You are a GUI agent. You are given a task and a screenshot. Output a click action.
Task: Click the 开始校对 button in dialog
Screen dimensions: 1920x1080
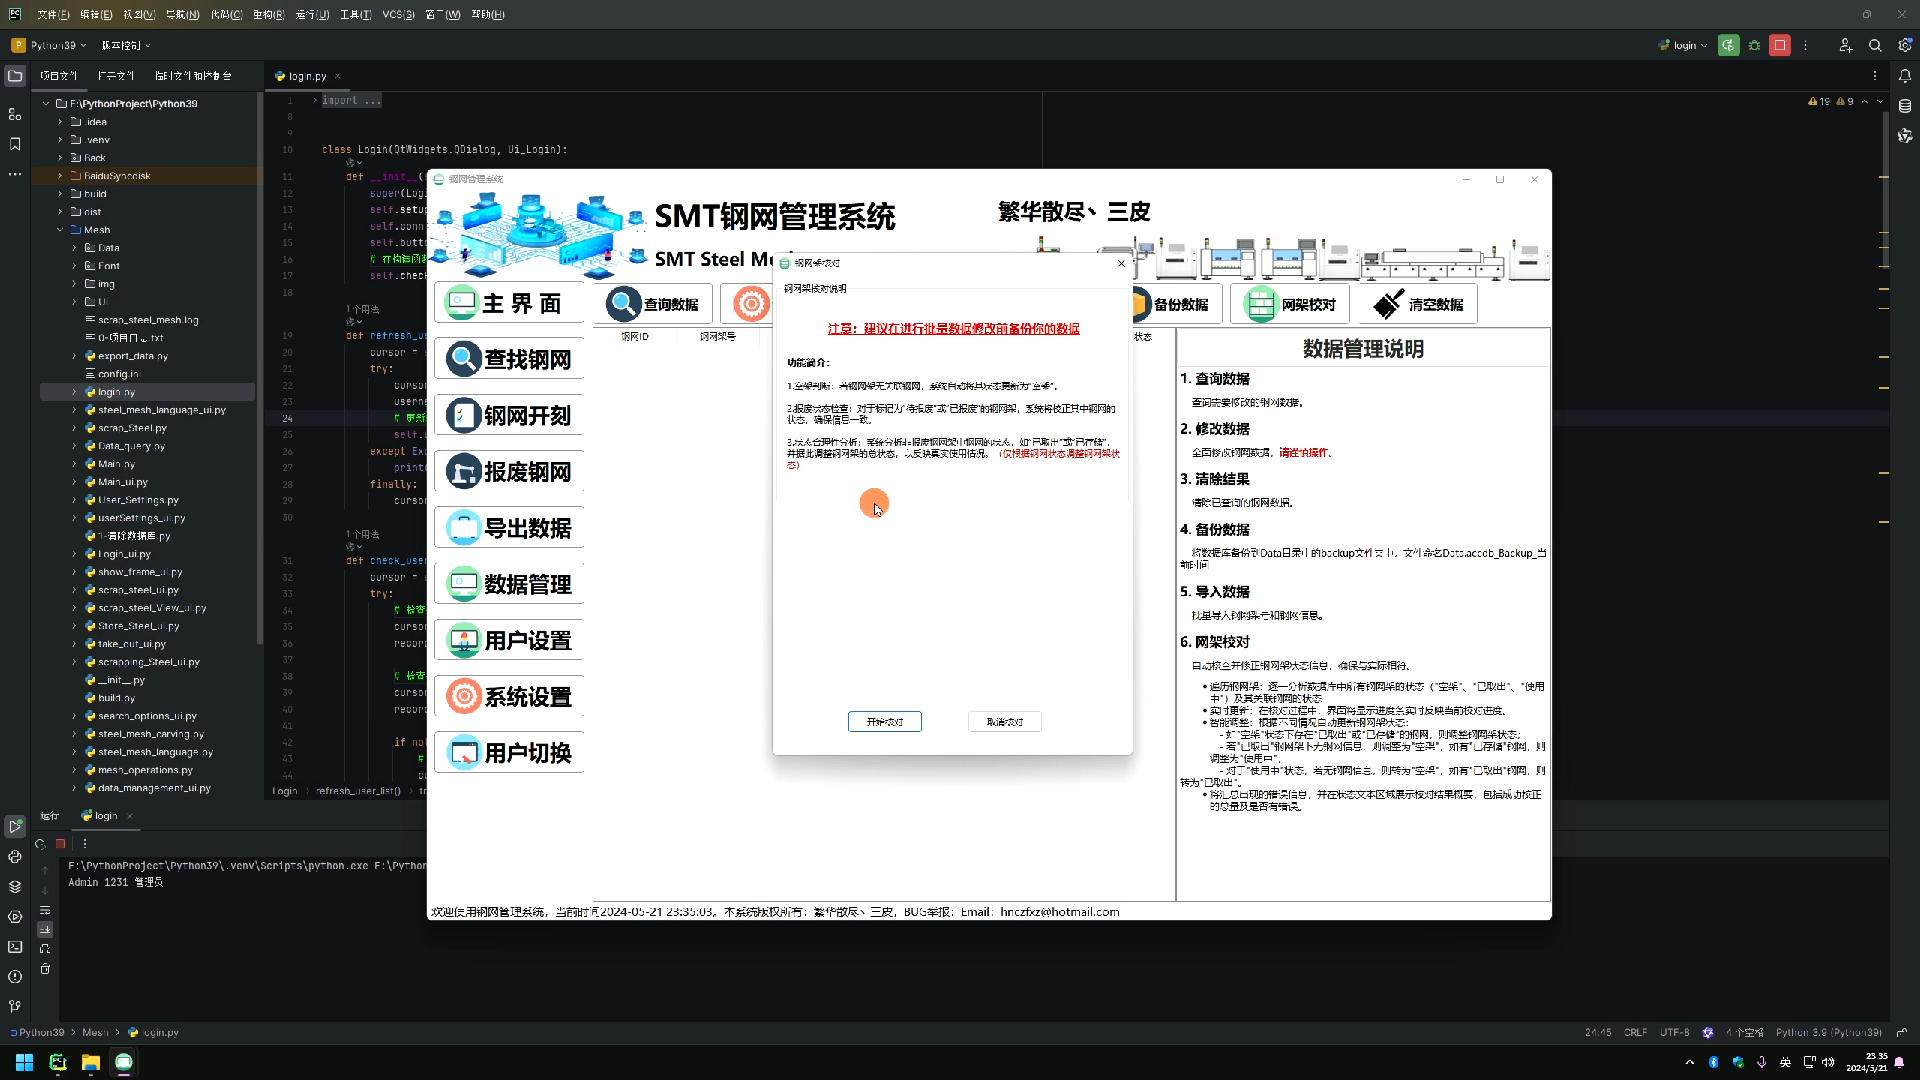tap(884, 721)
